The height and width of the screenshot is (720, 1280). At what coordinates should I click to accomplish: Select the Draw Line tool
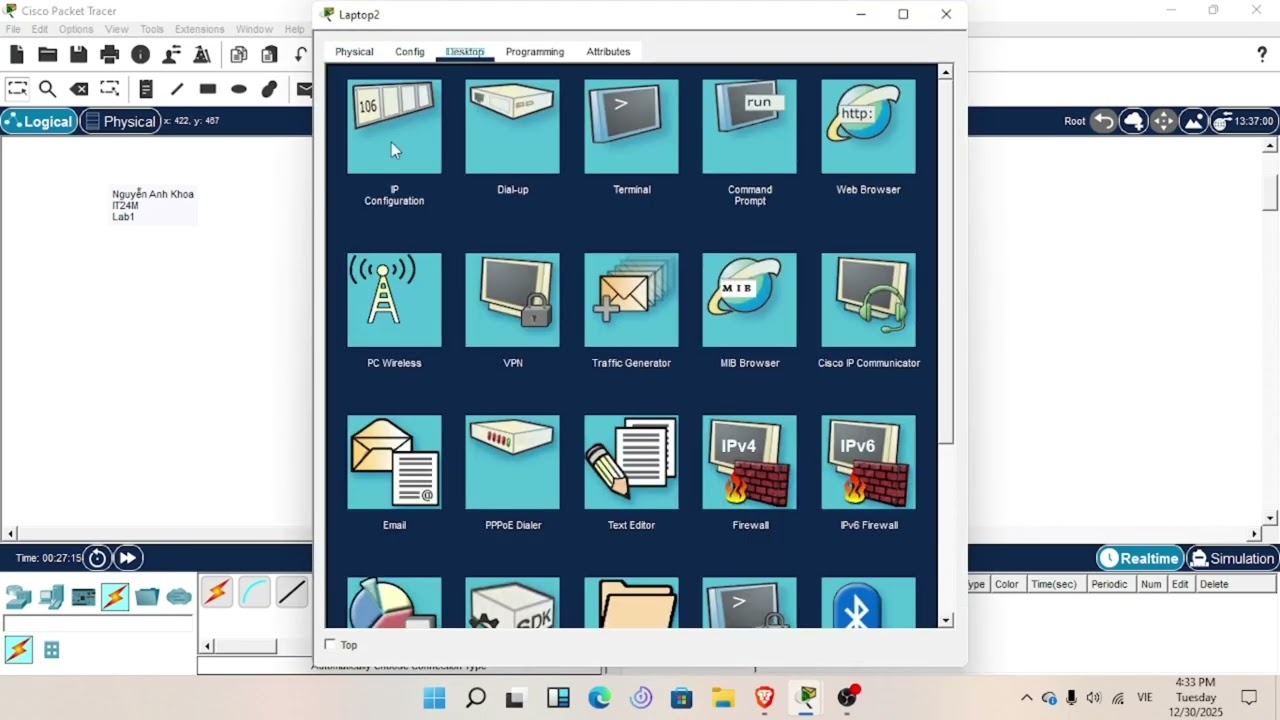[x=177, y=89]
